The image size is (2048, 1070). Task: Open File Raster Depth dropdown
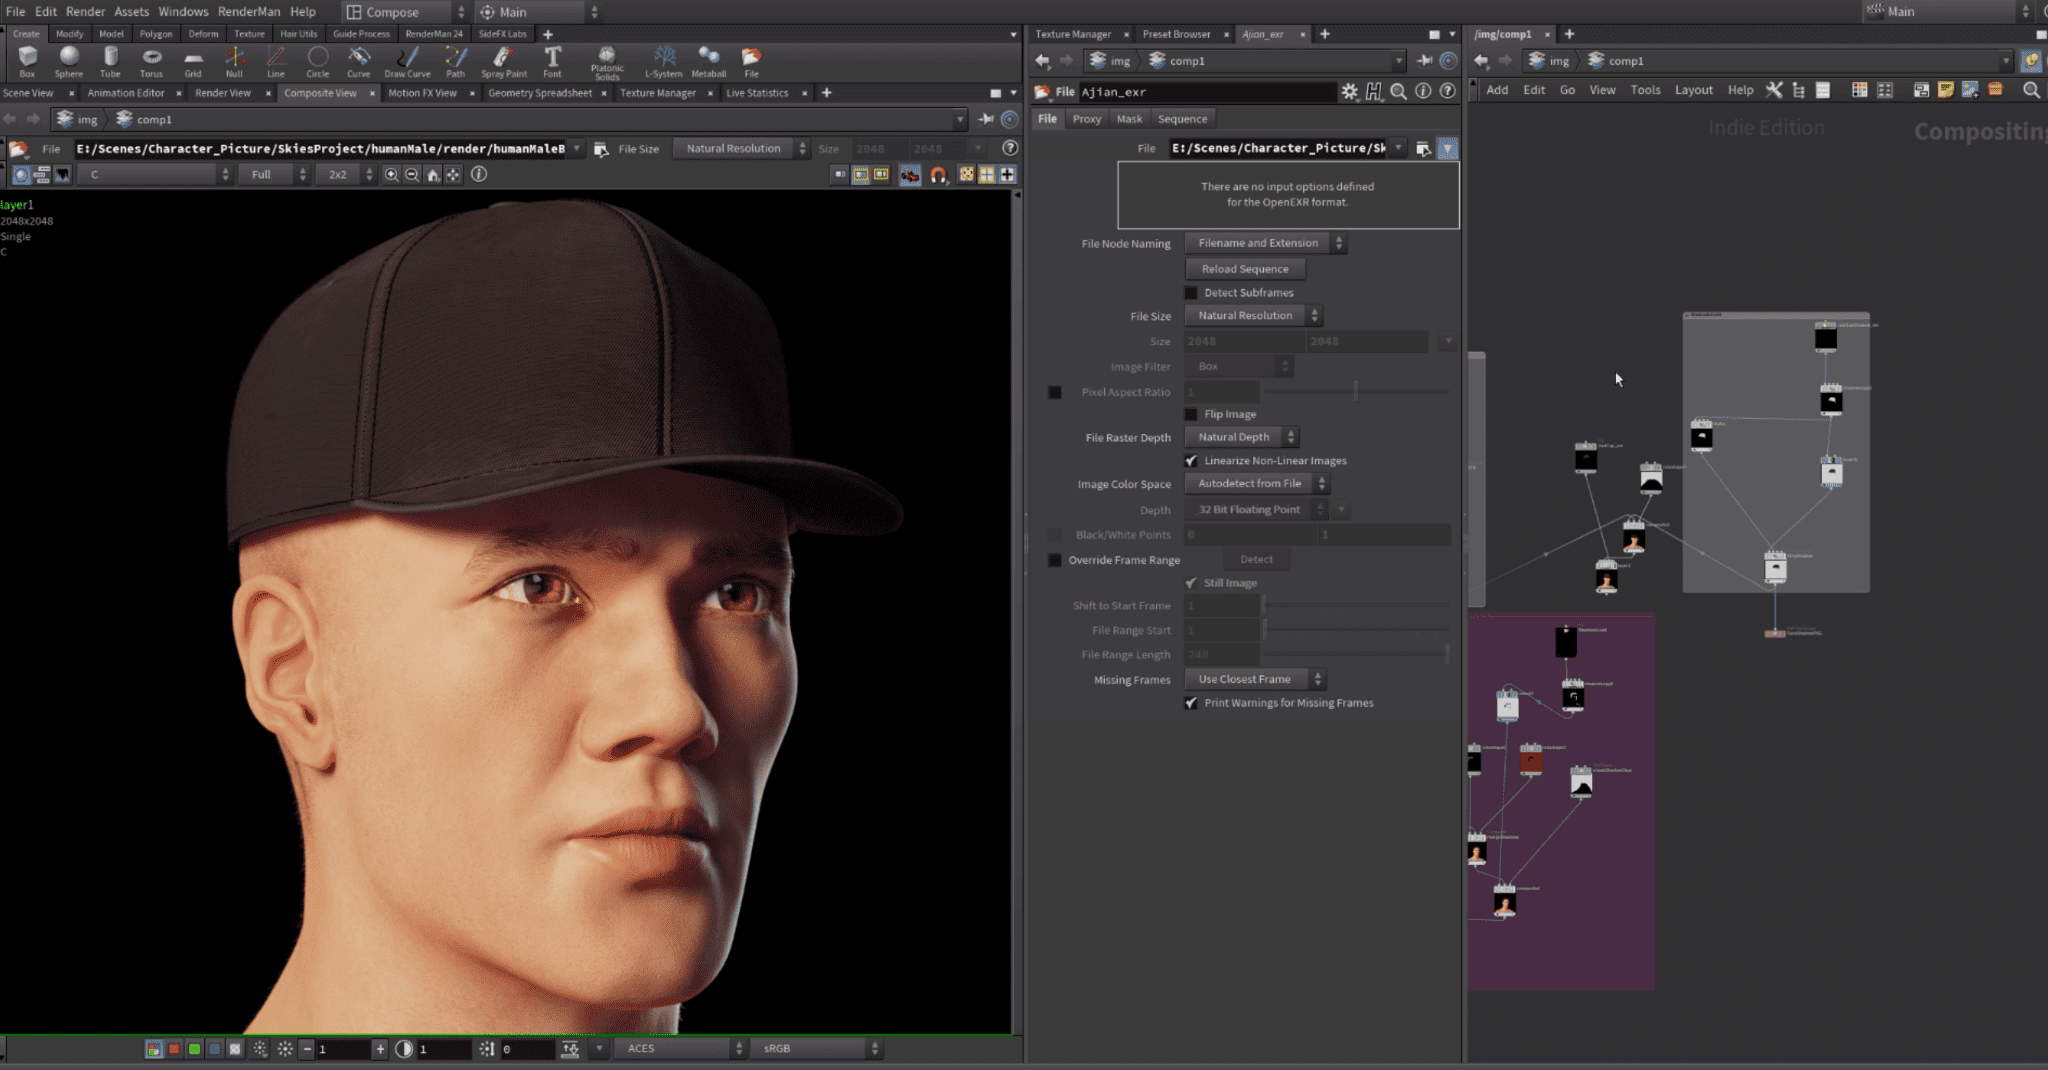[1241, 437]
